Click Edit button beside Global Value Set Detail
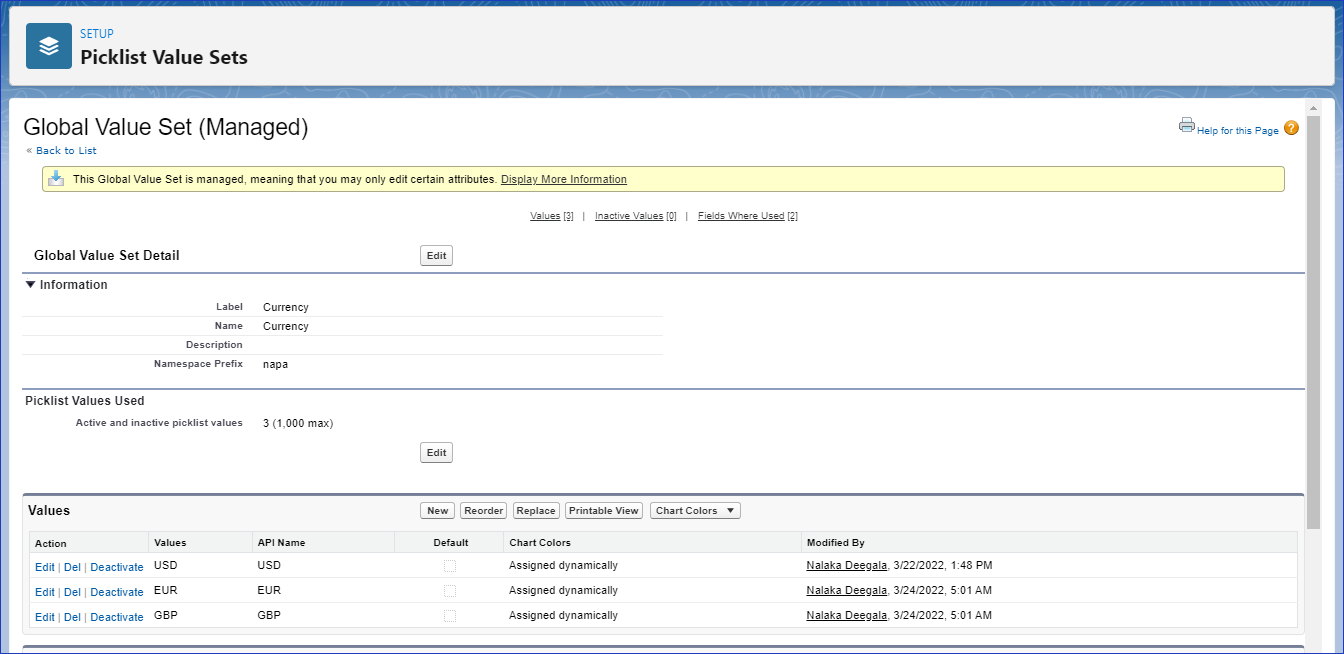The image size is (1344, 654). click(436, 256)
